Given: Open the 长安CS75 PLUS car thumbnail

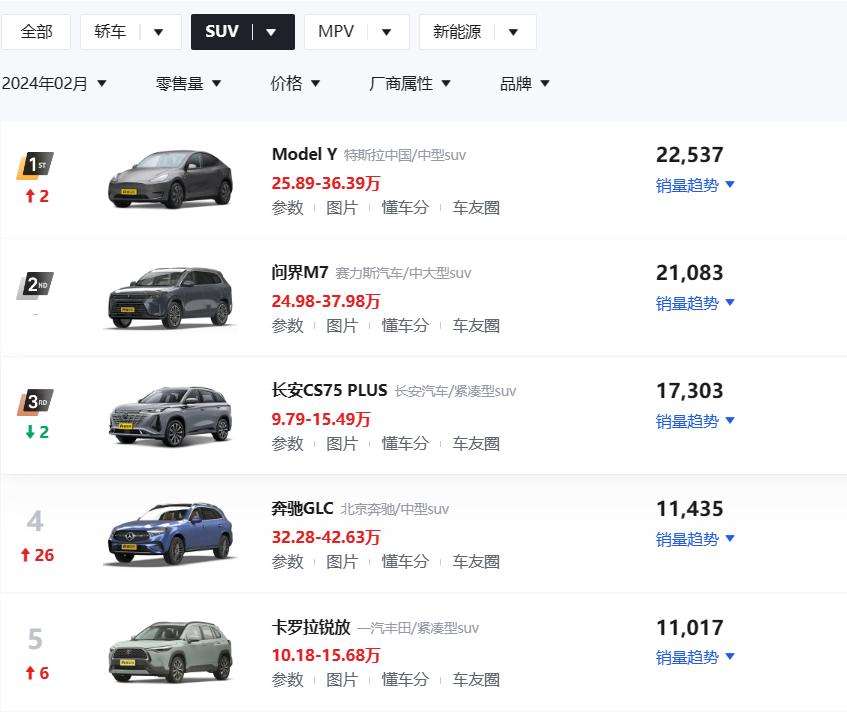Looking at the screenshot, I should (x=171, y=415).
